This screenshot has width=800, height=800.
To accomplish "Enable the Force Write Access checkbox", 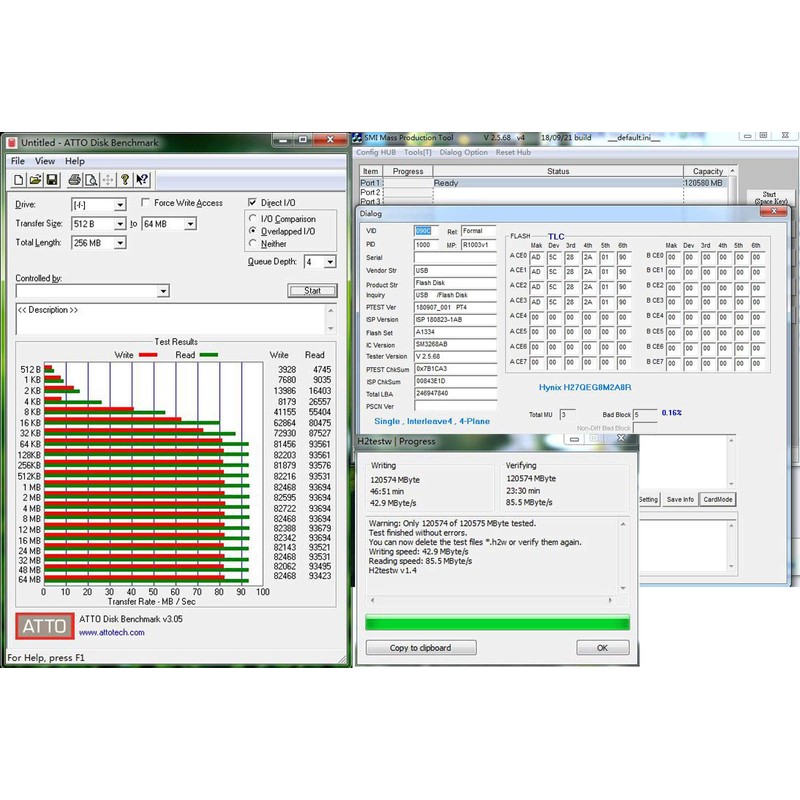I will tap(146, 203).
